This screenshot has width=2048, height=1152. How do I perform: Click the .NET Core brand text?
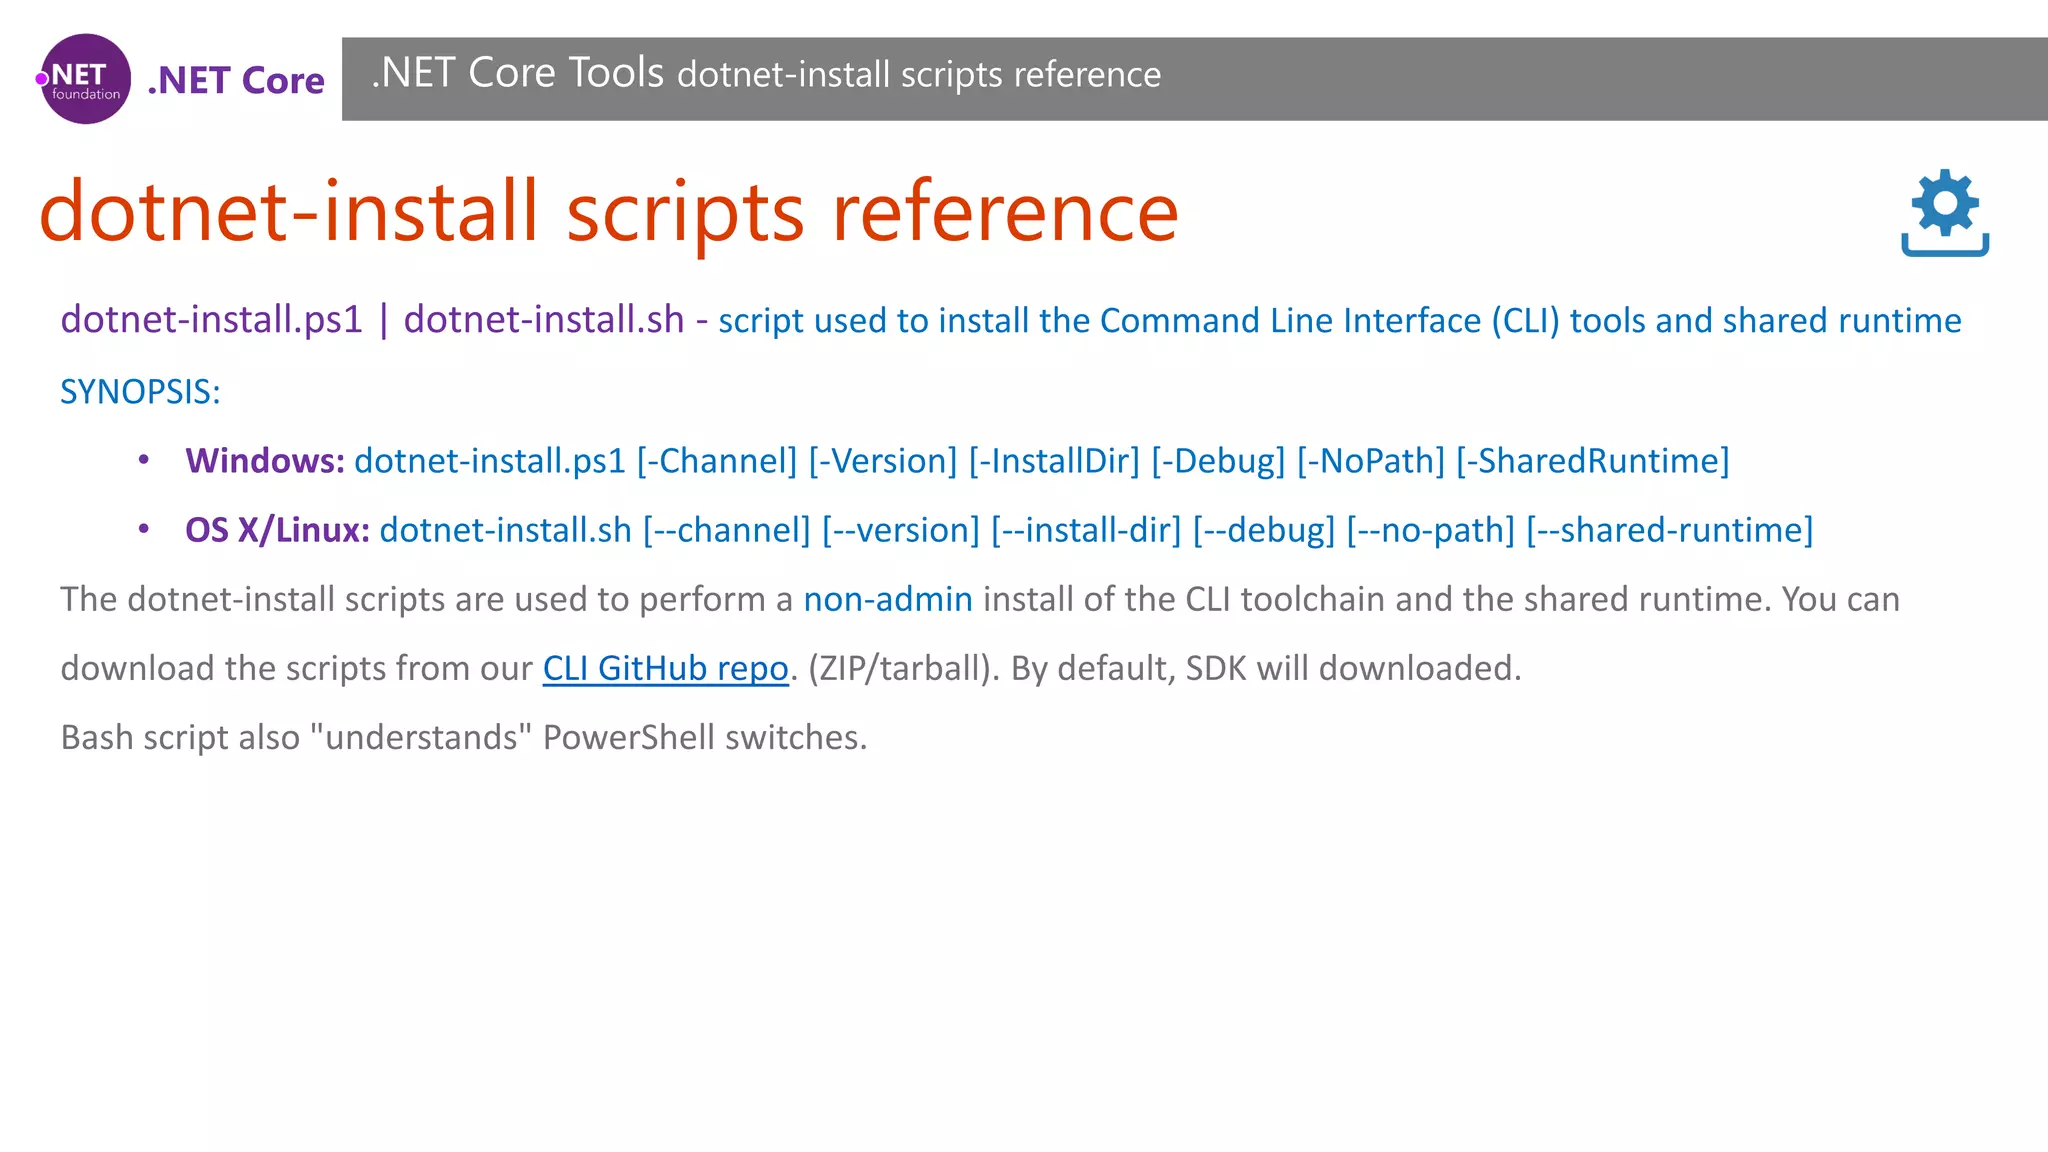click(x=236, y=80)
